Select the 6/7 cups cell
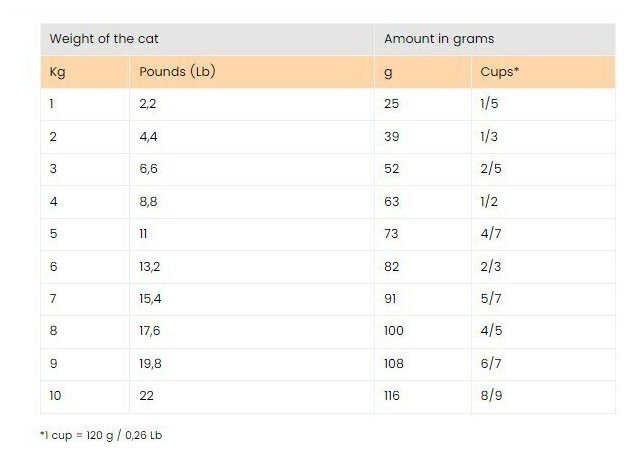The image size is (632, 453). (x=490, y=364)
